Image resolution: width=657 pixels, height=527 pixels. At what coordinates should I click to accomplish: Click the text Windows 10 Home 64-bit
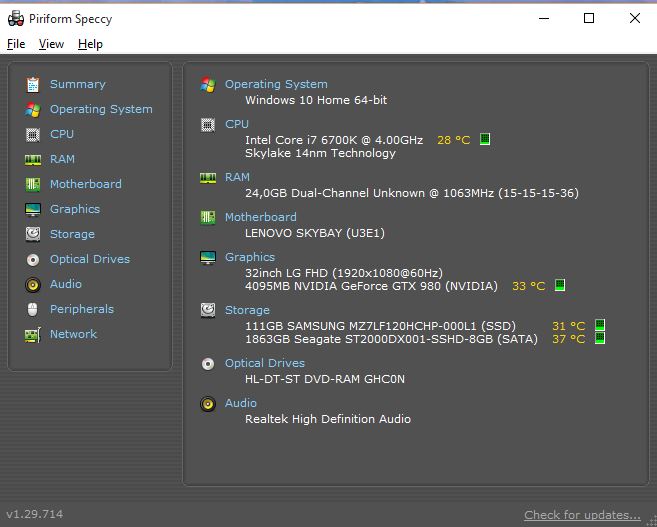(x=316, y=100)
